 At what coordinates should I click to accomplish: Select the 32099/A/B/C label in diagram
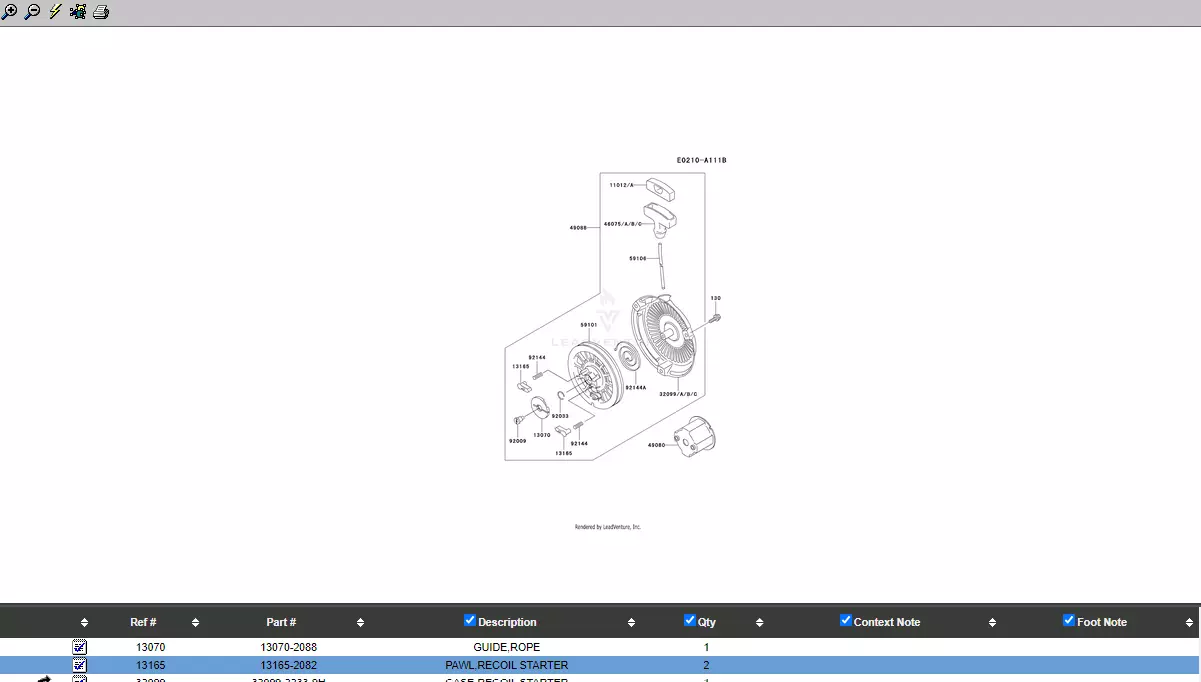click(x=677, y=394)
